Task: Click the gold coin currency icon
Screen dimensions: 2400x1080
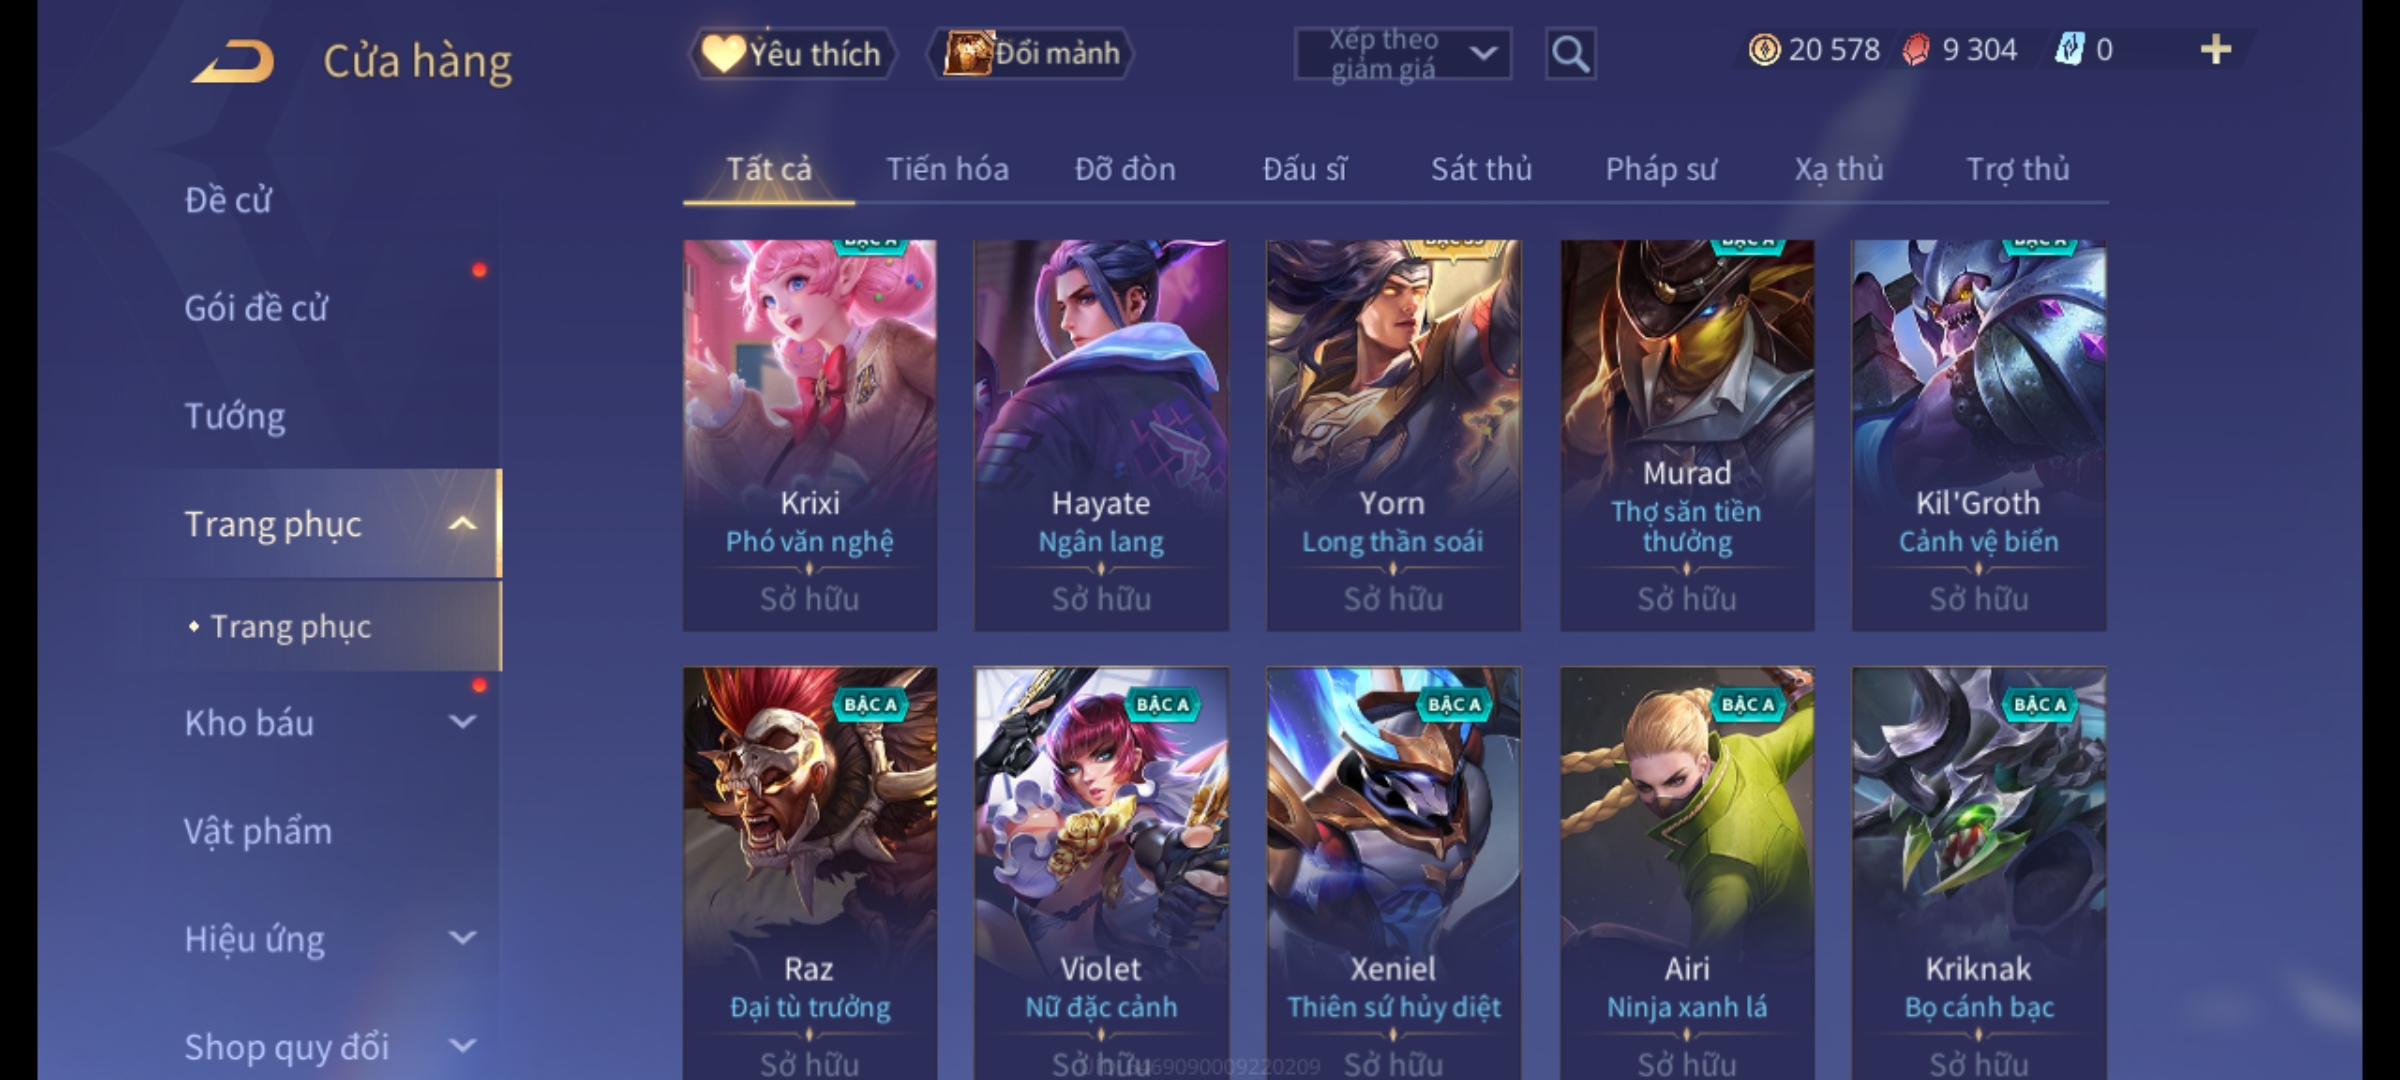Action: tap(1764, 50)
